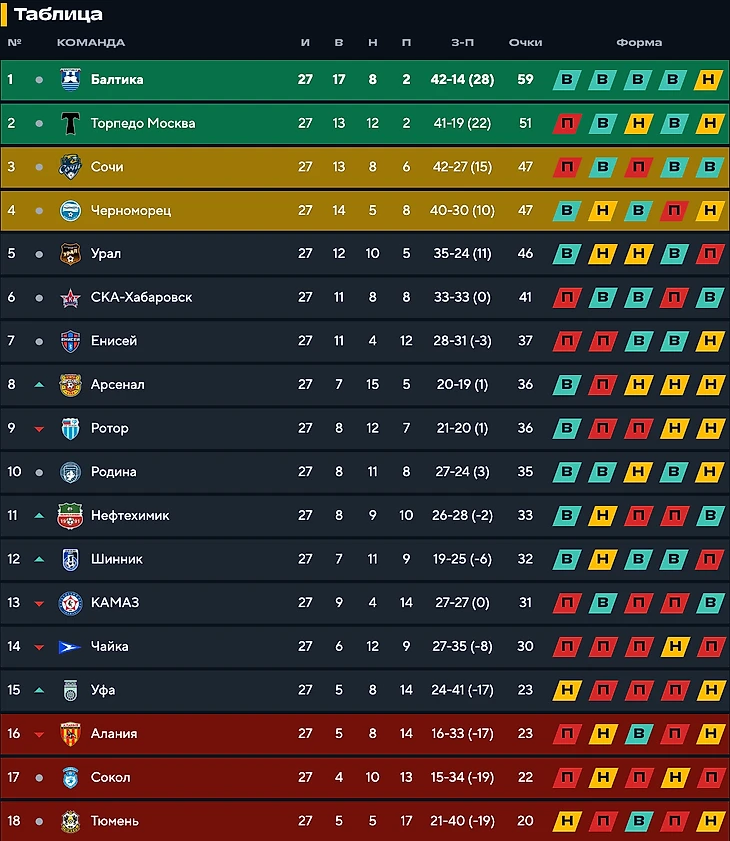Click the КАМАЗ team name

click(x=114, y=602)
